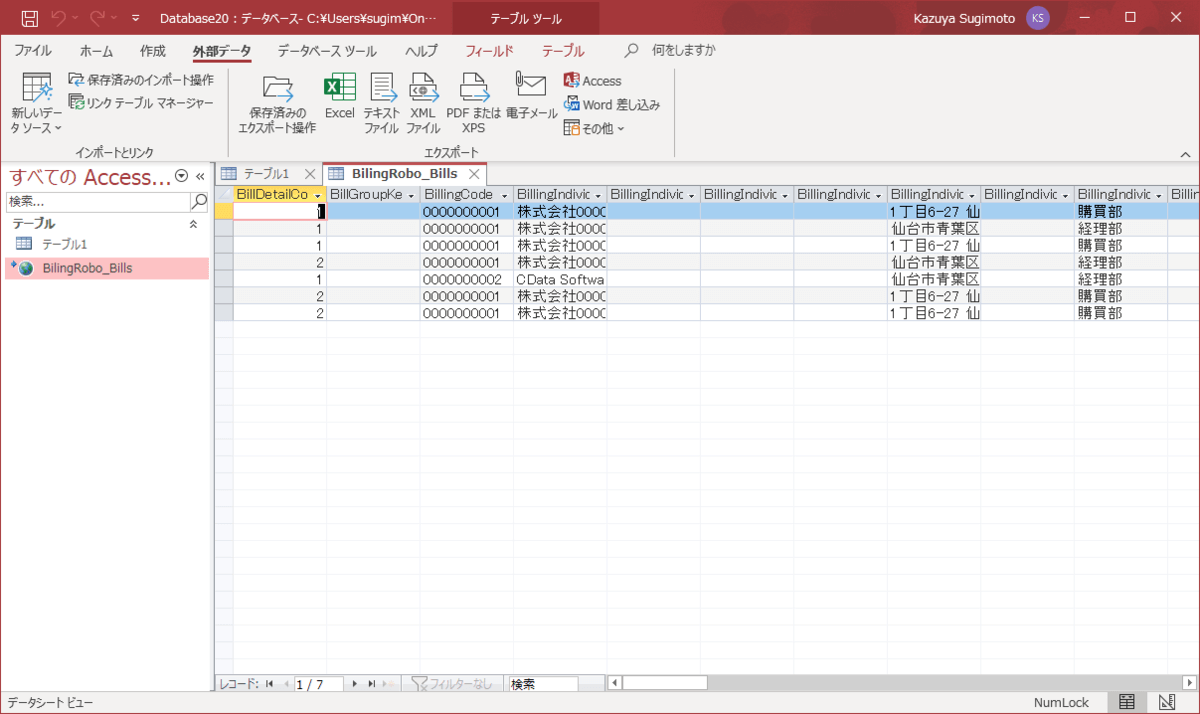Screen dimensions: 1200x714
Task: Click the record number box 1 / 7
Action: tap(318, 684)
